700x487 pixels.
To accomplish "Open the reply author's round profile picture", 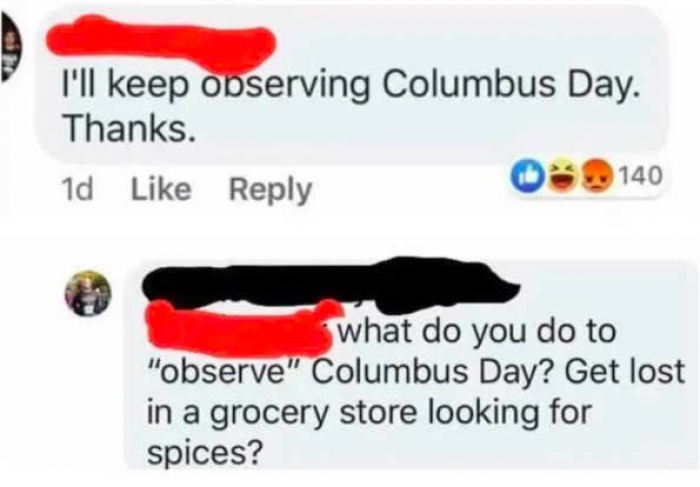I will coord(88,294).
